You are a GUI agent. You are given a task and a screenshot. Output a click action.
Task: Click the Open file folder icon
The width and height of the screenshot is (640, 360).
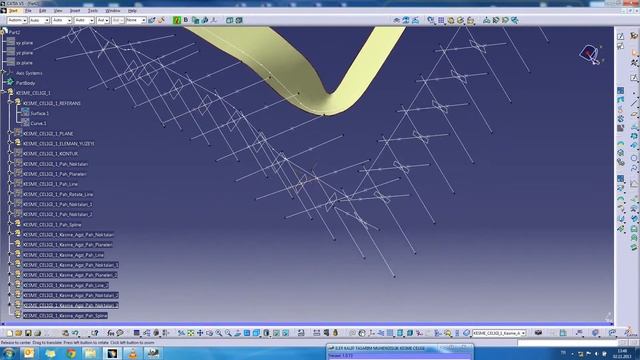pos(19,333)
